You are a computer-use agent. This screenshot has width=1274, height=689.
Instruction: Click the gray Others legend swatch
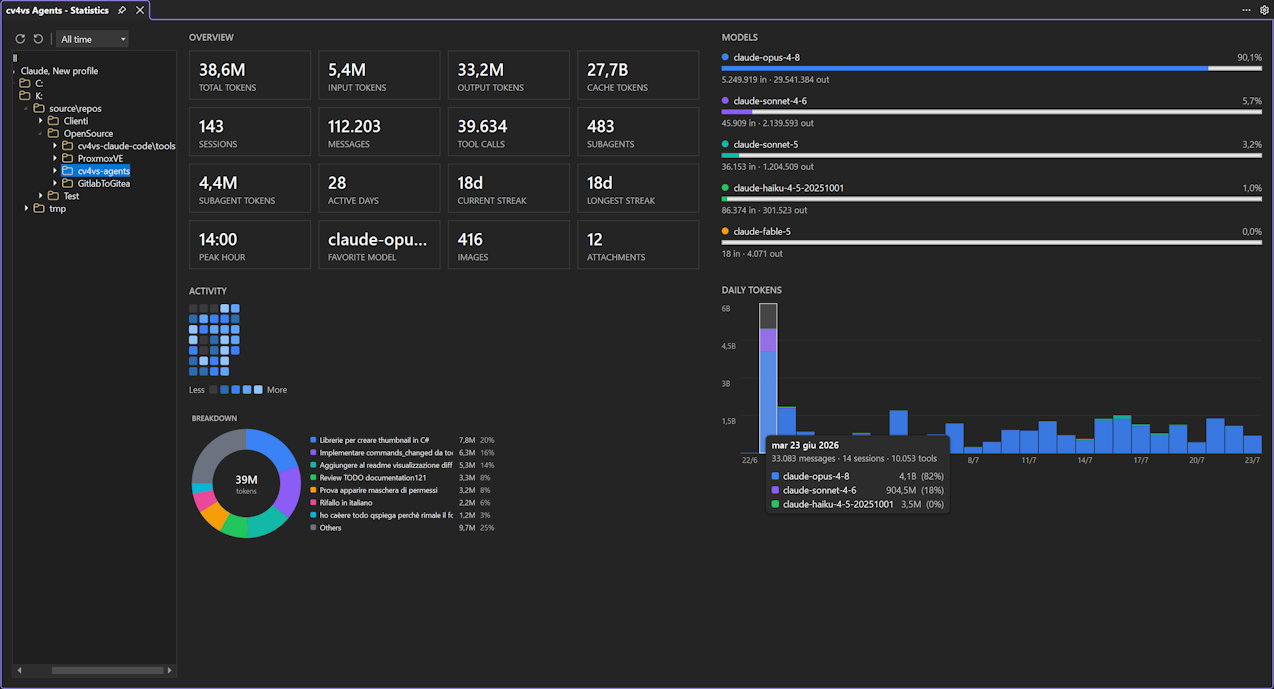(x=313, y=528)
